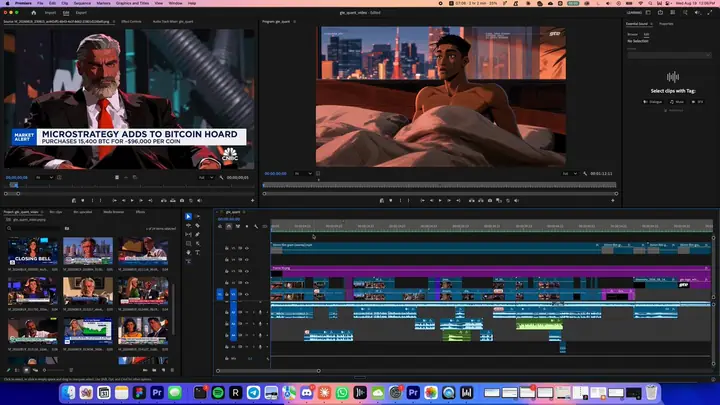The height and width of the screenshot is (405, 720).
Task: Open Source monitor button editor plus
Action: click(252, 201)
